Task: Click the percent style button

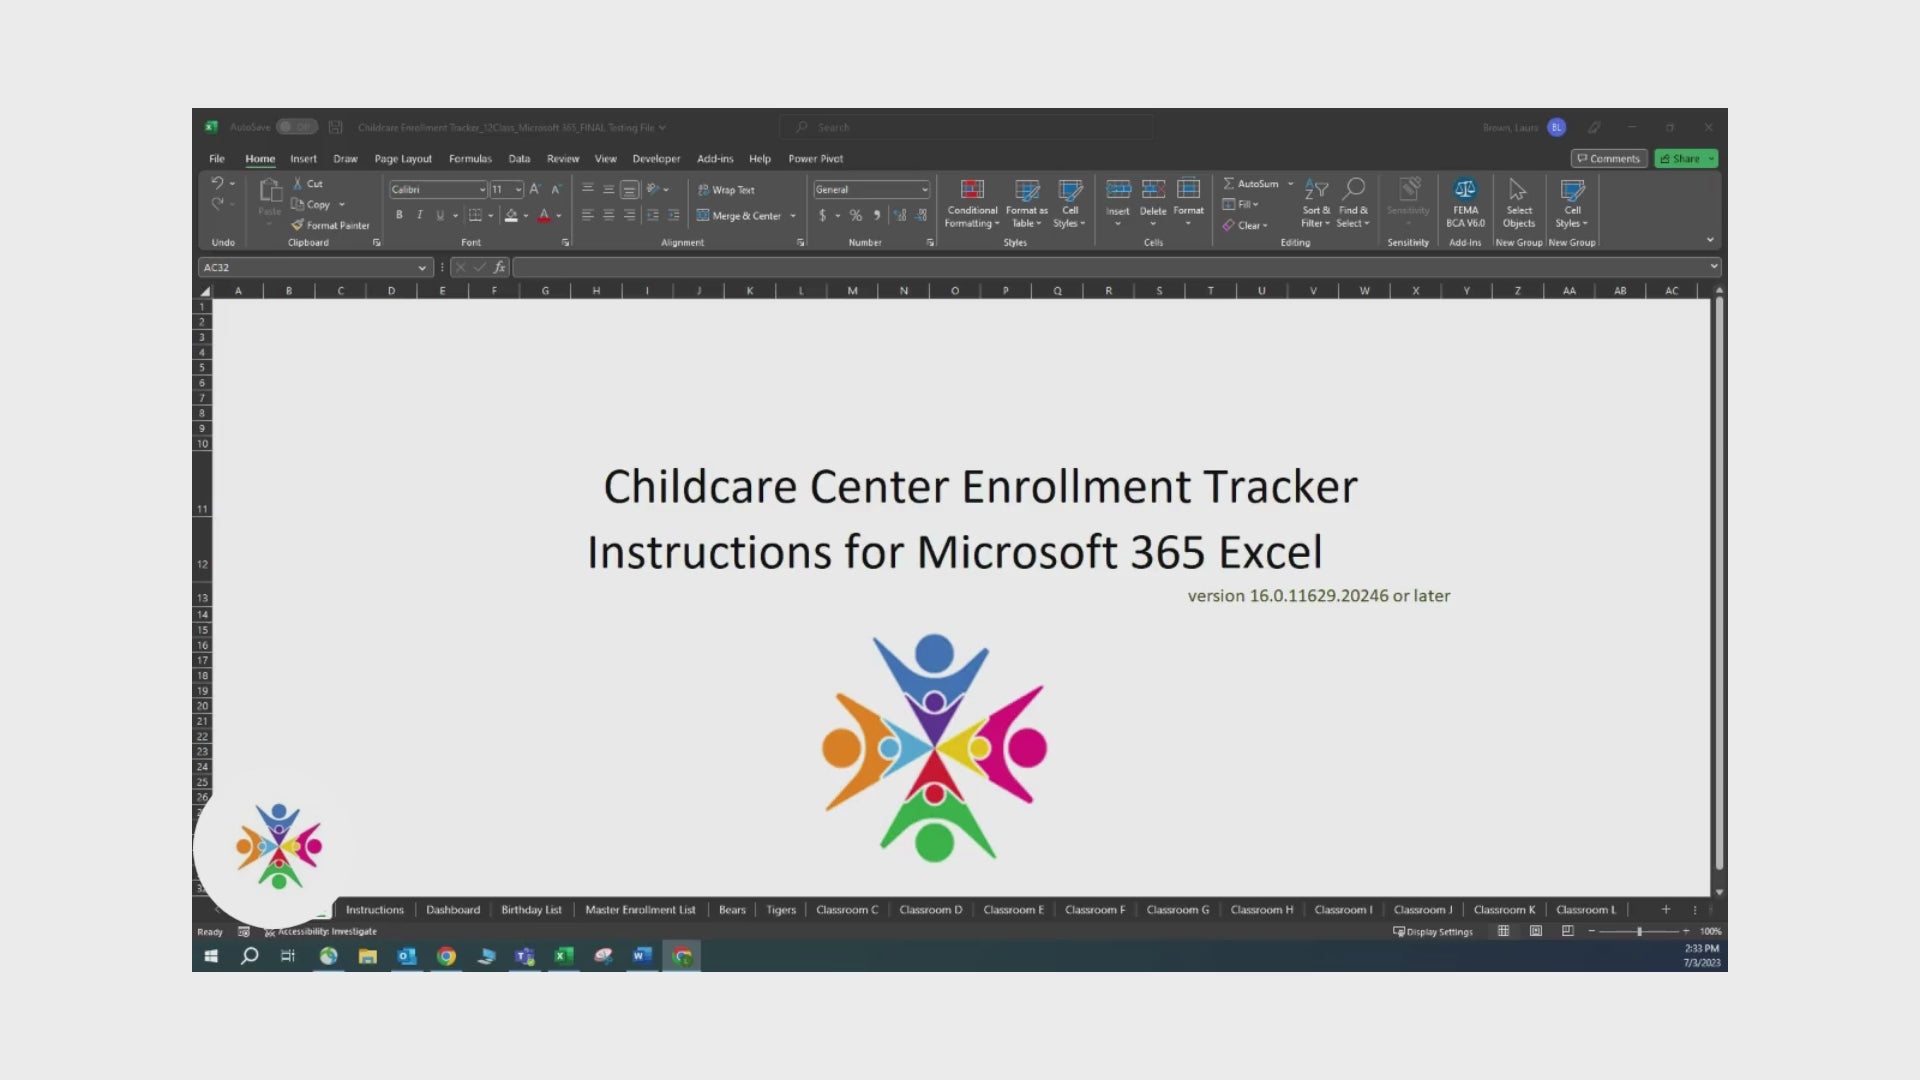Action: coord(856,215)
